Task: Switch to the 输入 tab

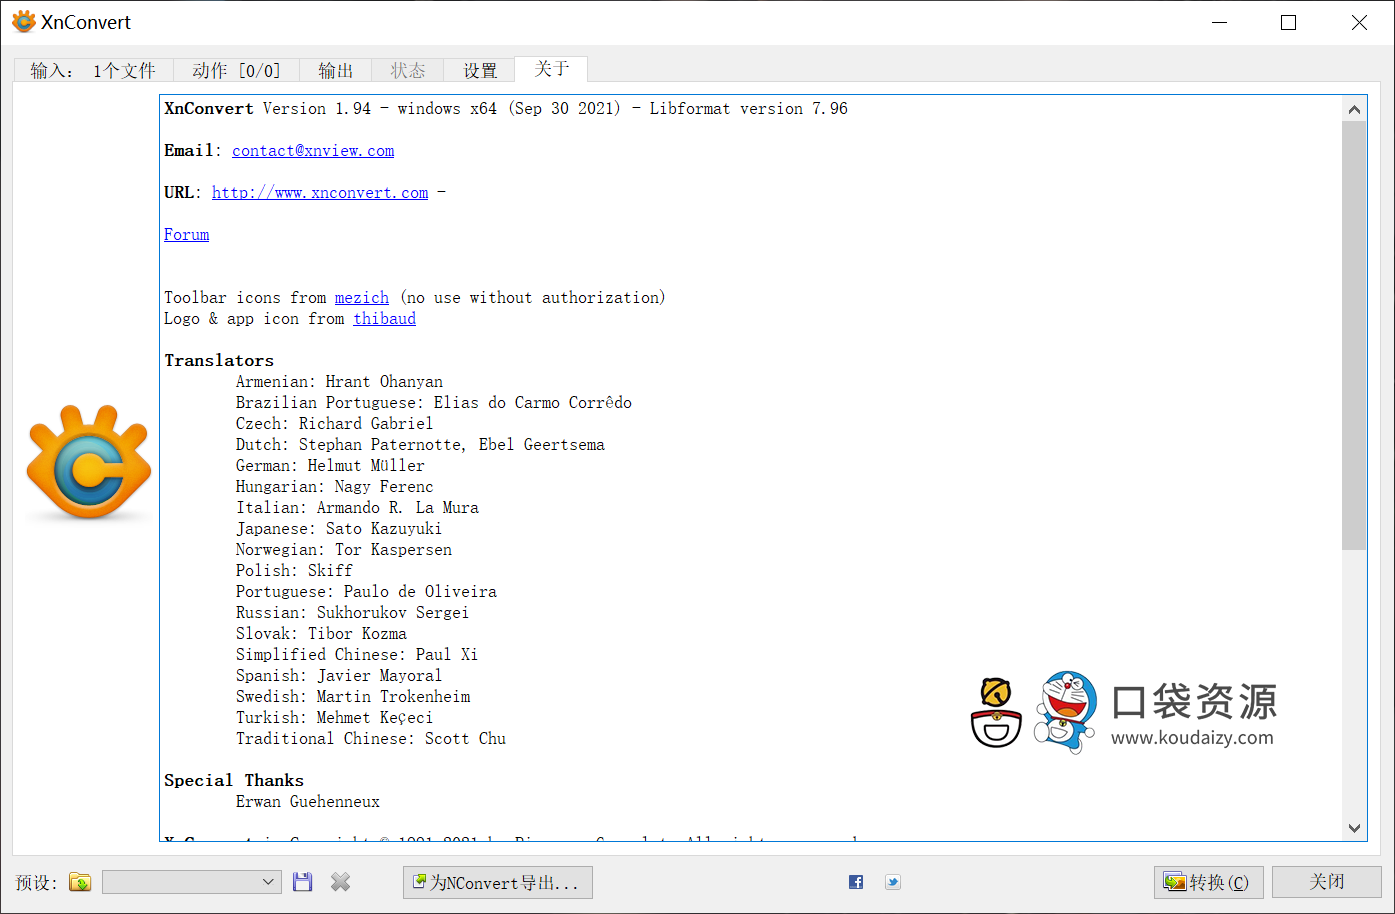Action: point(93,70)
